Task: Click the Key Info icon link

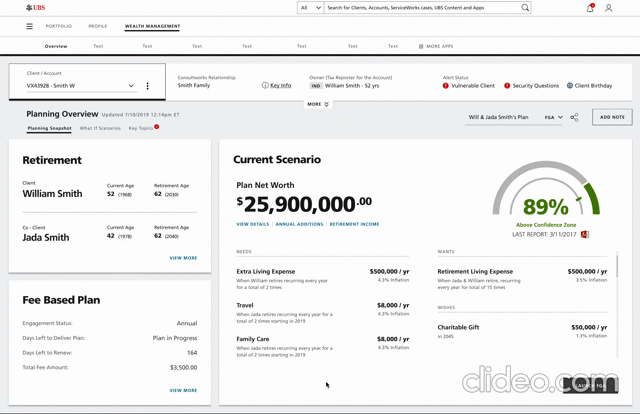Action: point(276,85)
